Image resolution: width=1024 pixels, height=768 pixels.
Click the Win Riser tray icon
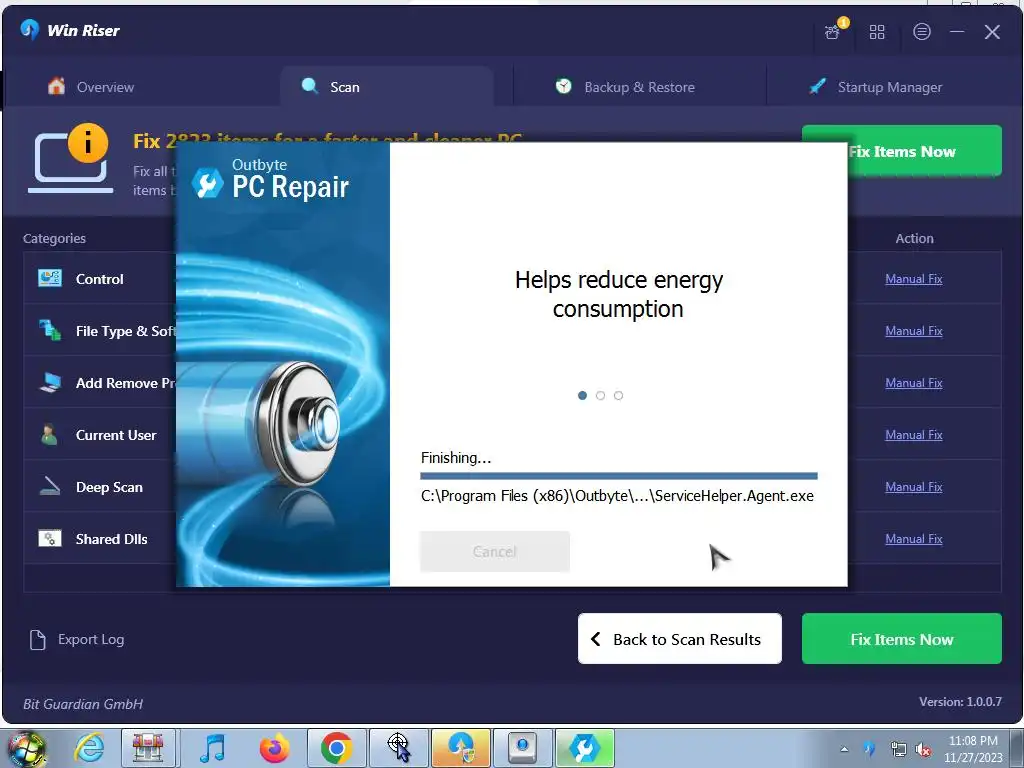click(x=869, y=749)
